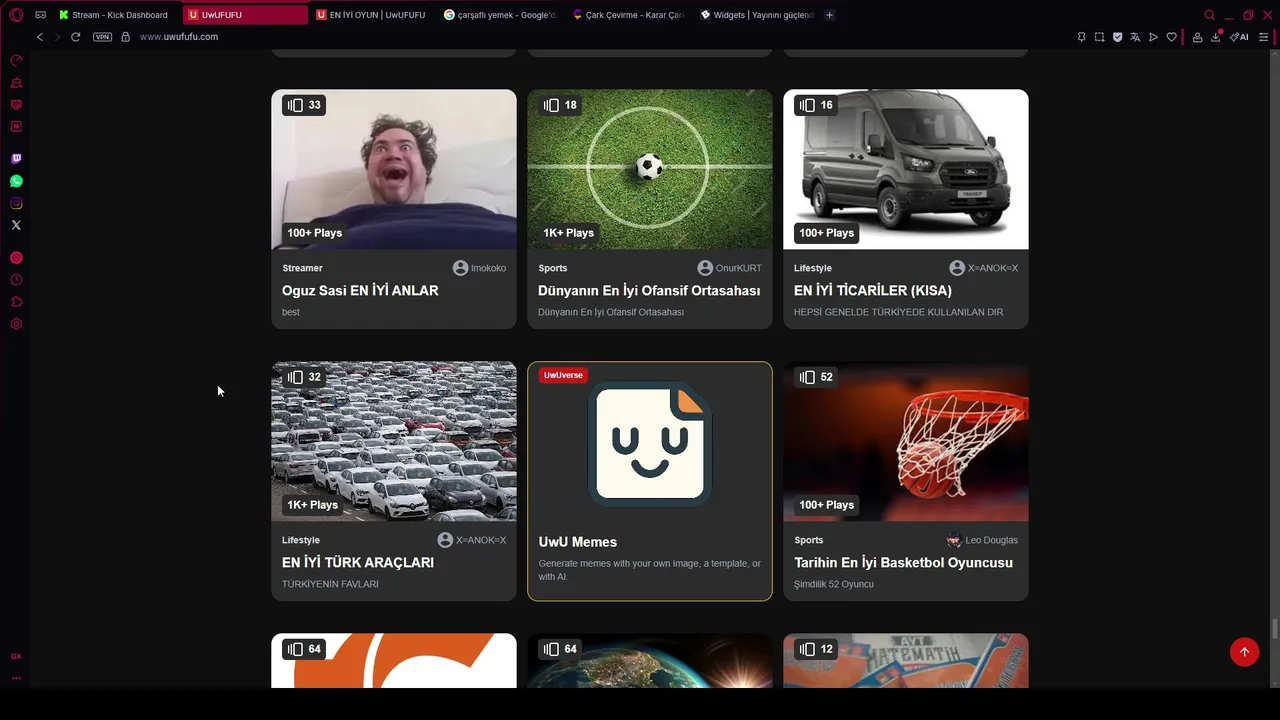Open History clock icon in sidebar
Viewport: 1280px width, 720px height.
click(x=16, y=280)
